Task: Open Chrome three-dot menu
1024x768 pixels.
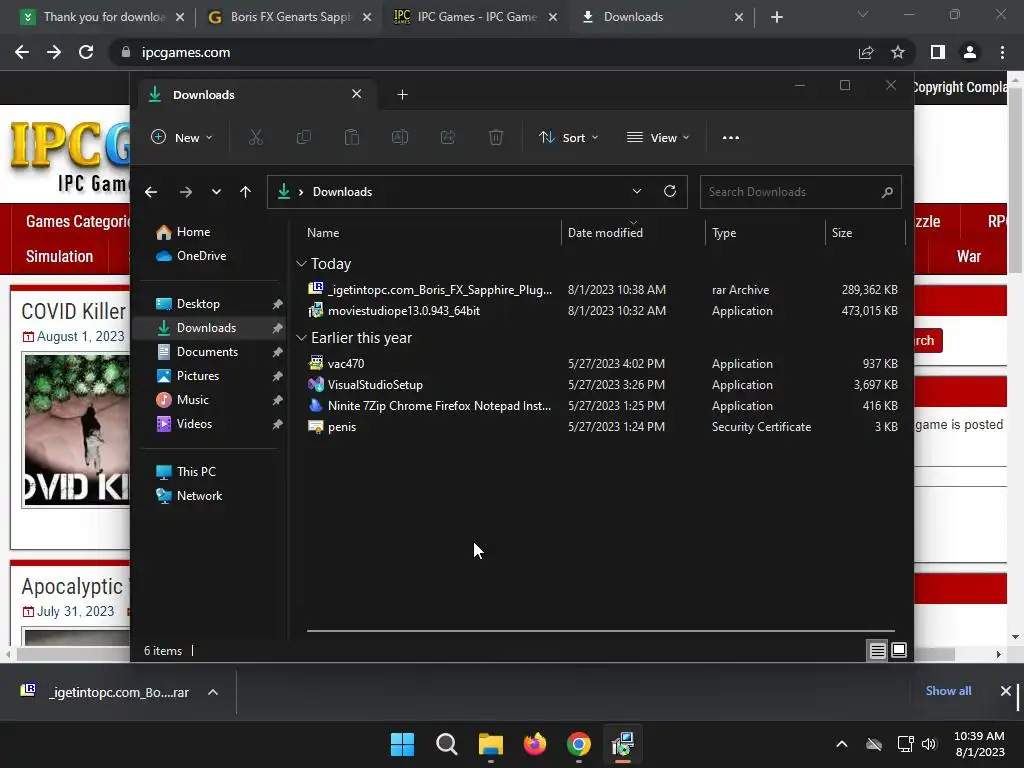Action: point(1002,52)
